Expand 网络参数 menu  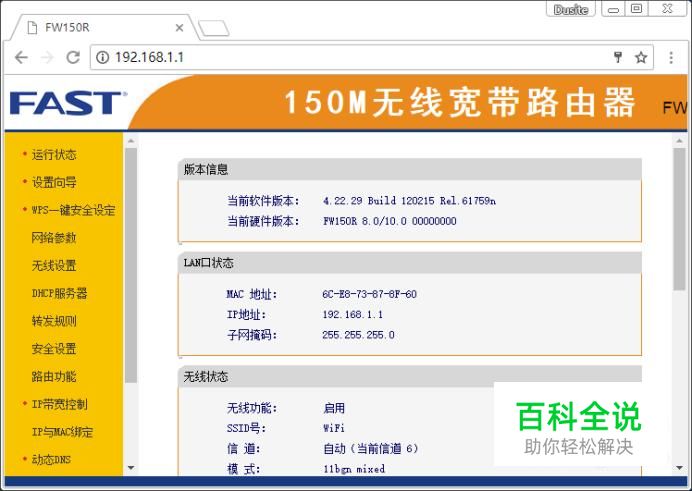[54, 238]
